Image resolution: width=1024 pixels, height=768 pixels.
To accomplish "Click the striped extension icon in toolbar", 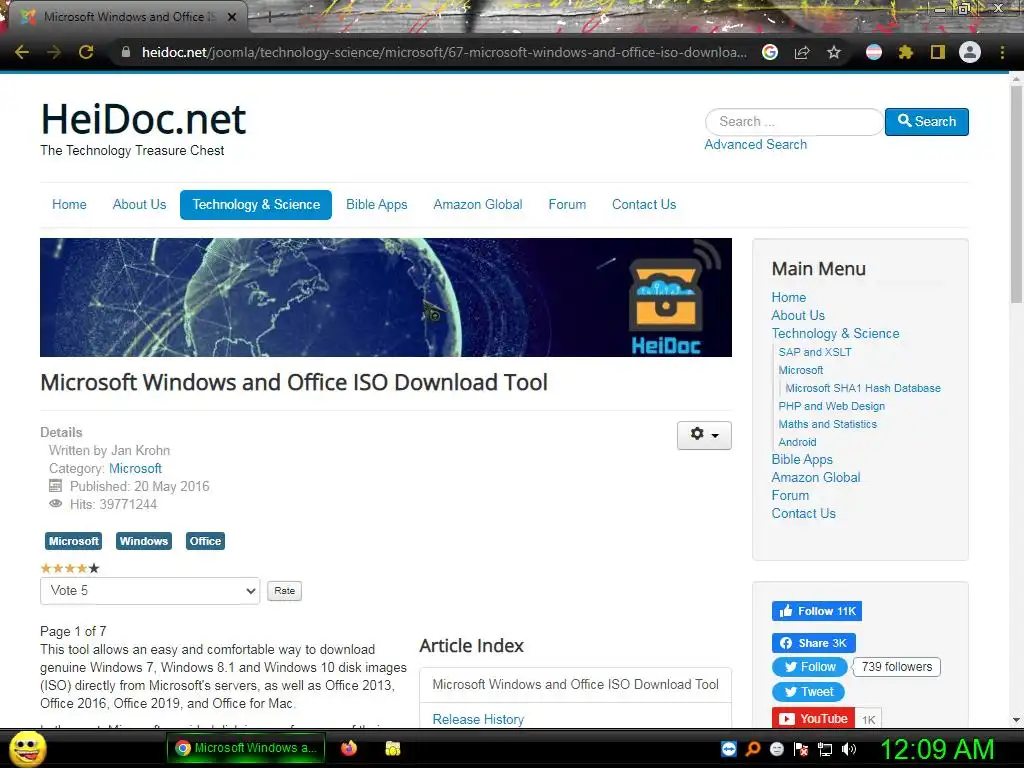I will [x=874, y=52].
